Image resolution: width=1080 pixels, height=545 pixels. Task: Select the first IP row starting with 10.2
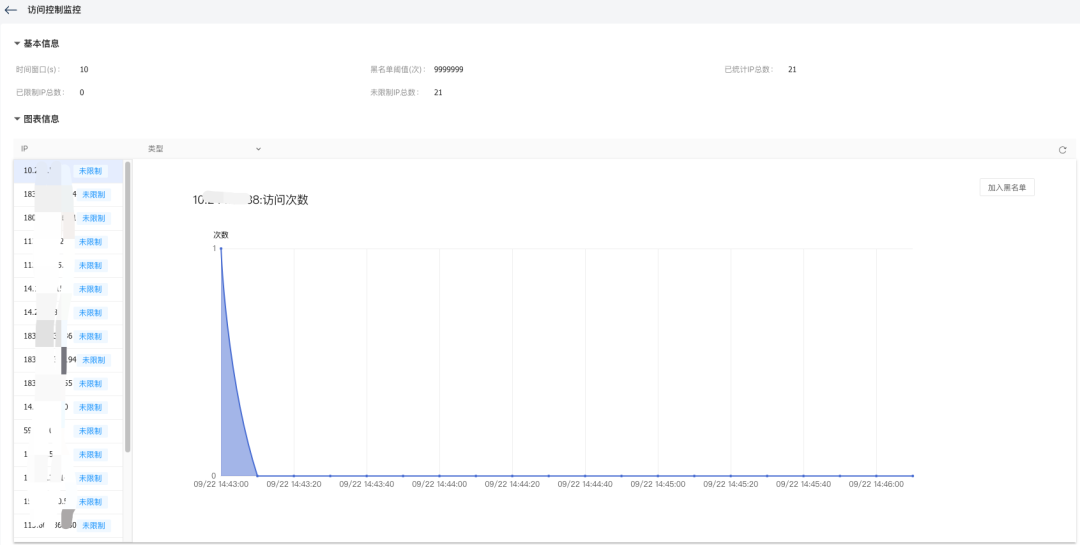(40, 171)
